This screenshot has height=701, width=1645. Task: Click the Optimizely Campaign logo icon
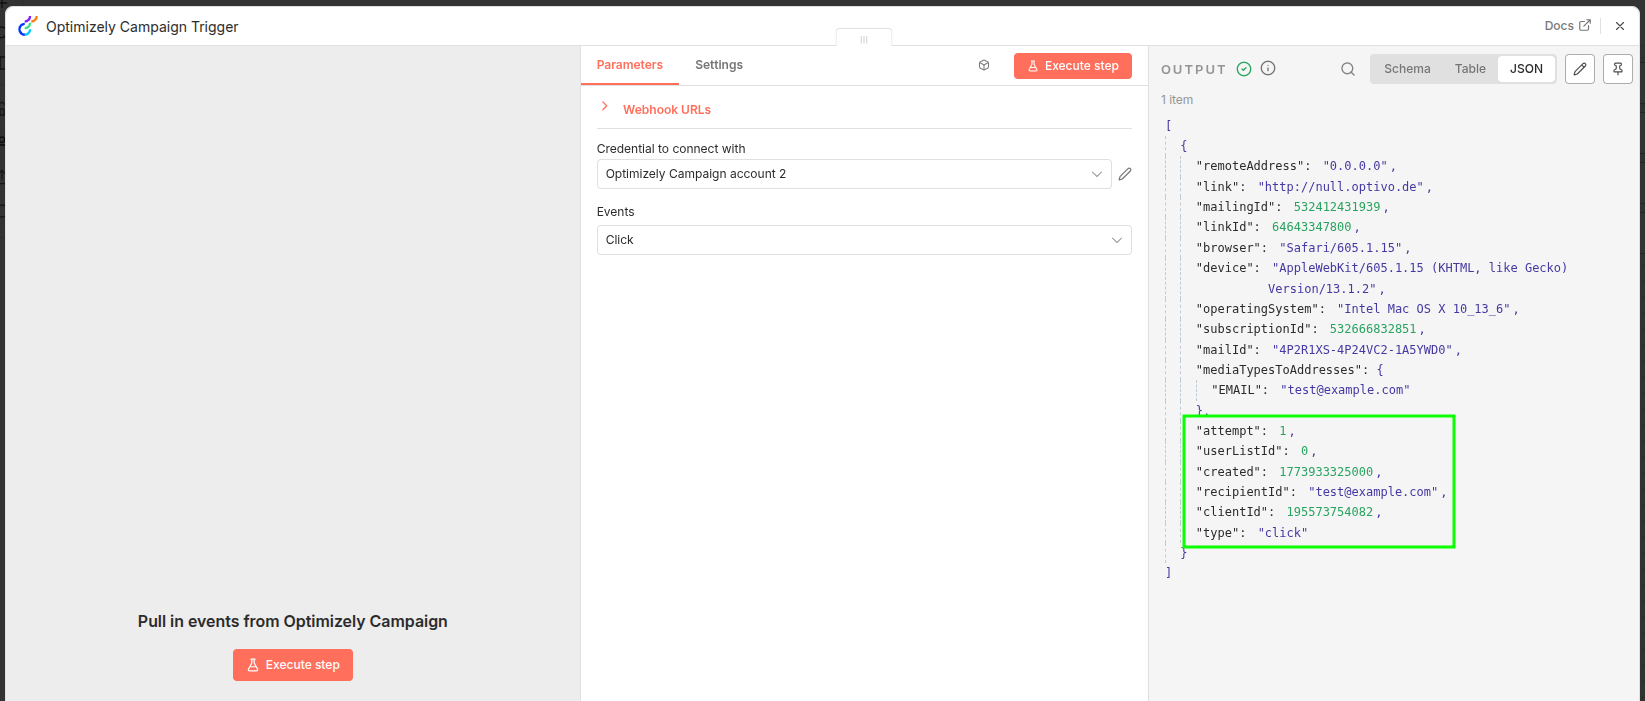point(27,26)
